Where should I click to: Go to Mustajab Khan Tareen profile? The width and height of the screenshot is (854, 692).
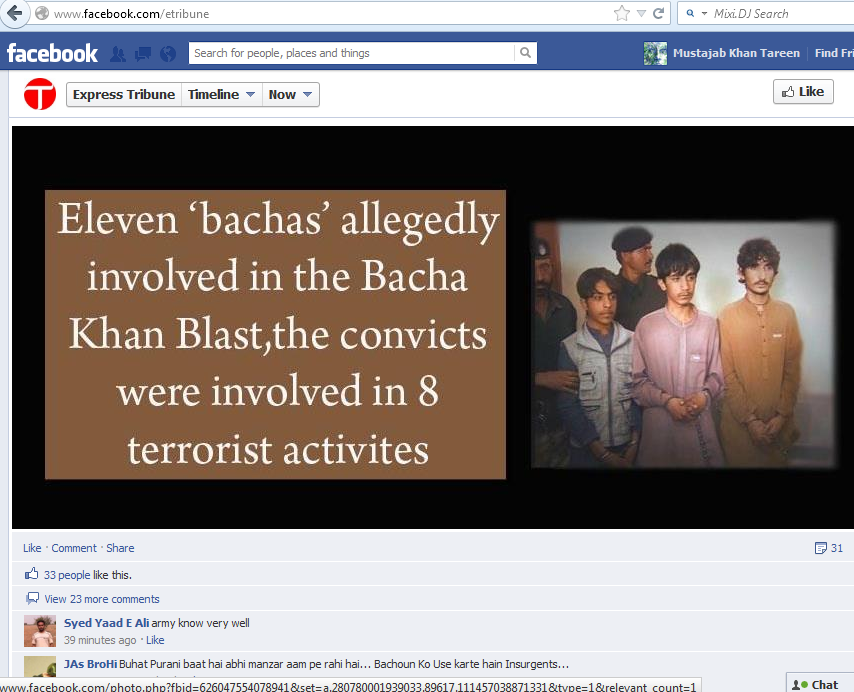point(736,53)
